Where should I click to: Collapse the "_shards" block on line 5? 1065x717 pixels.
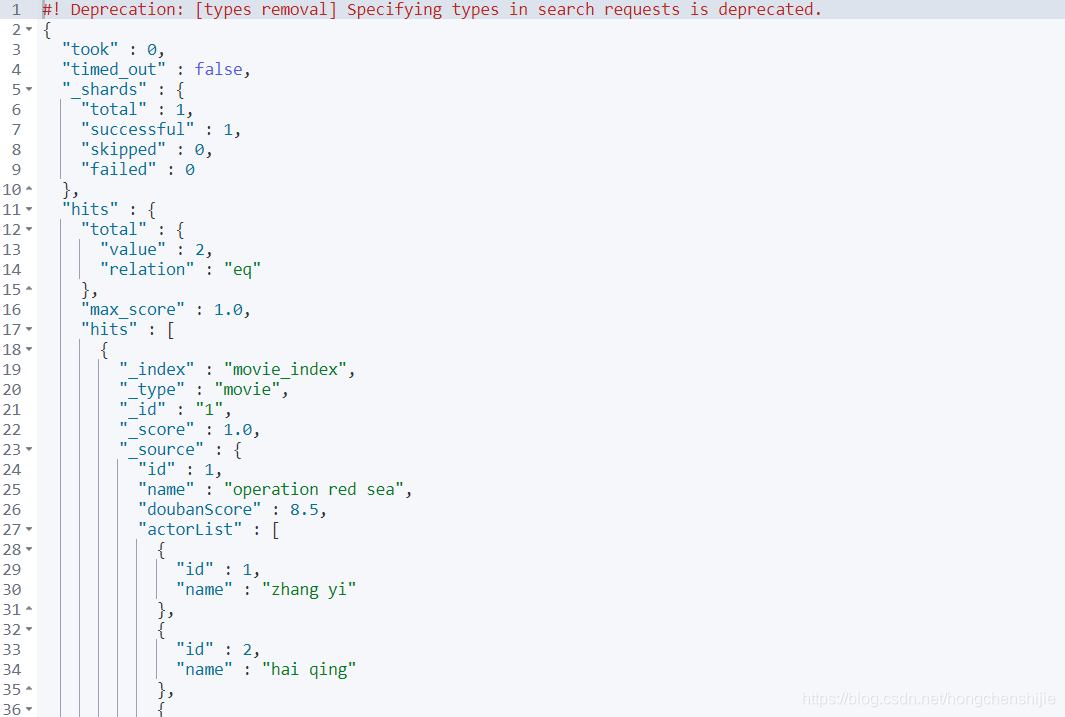[x=29, y=89]
